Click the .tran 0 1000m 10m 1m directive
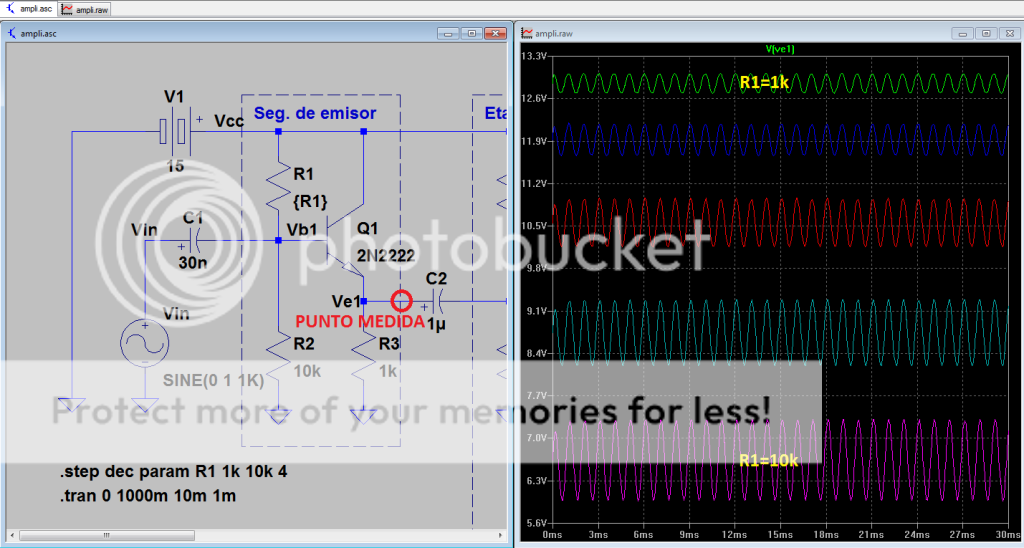The image size is (1024, 548). tap(148, 496)
